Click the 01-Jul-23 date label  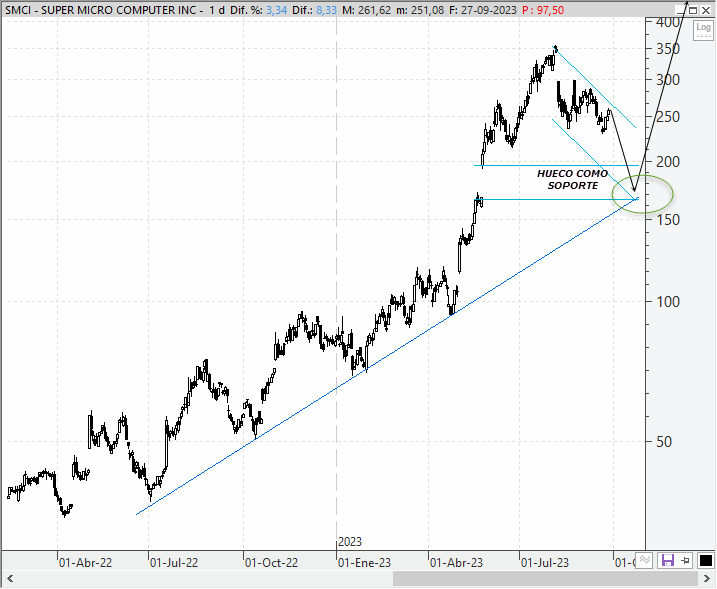[545, 562]
